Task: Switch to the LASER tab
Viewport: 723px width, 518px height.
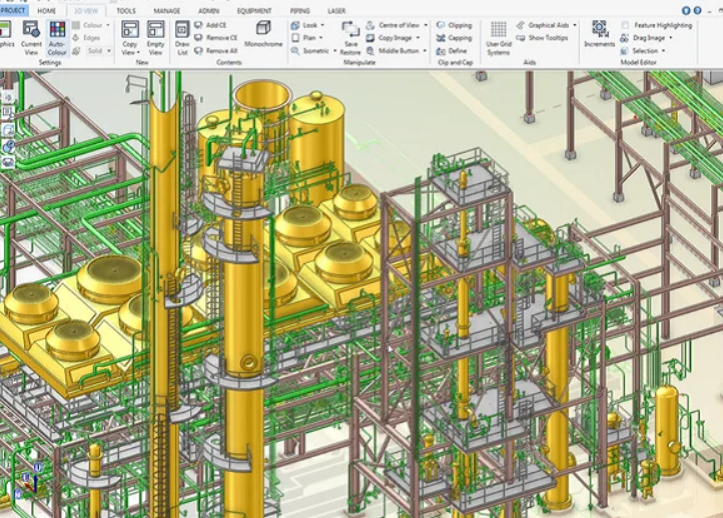Action: pyautogui.click(x=337, y=10)
